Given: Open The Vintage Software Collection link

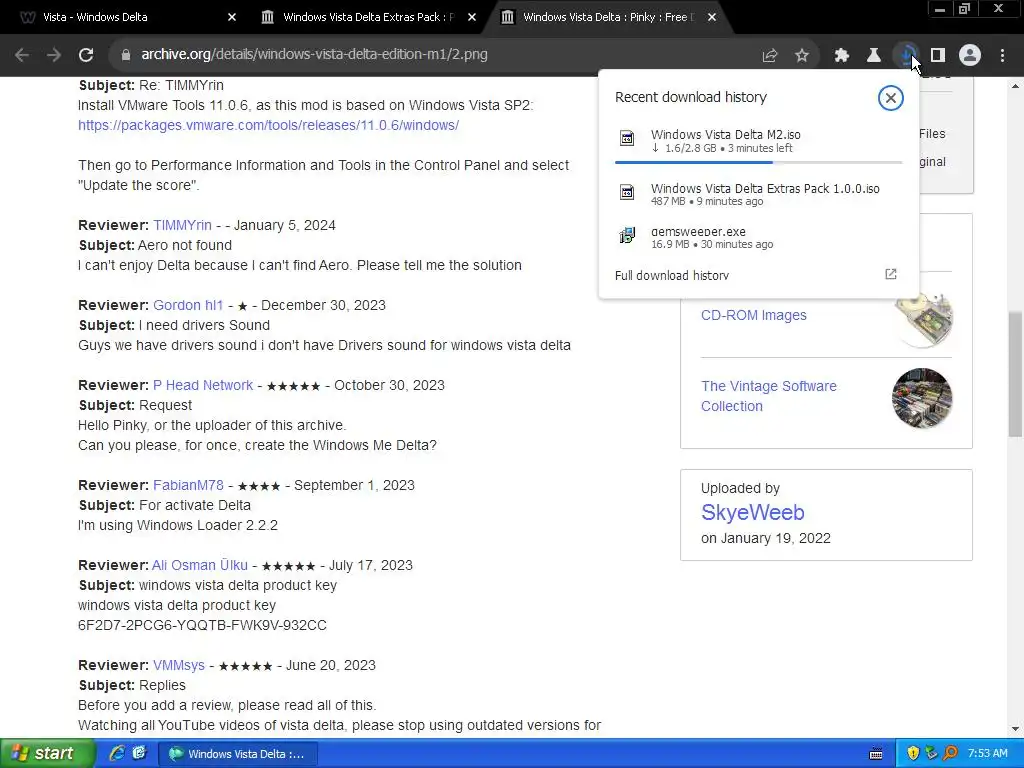Looking at the screenshot, I should coord(769,396).
